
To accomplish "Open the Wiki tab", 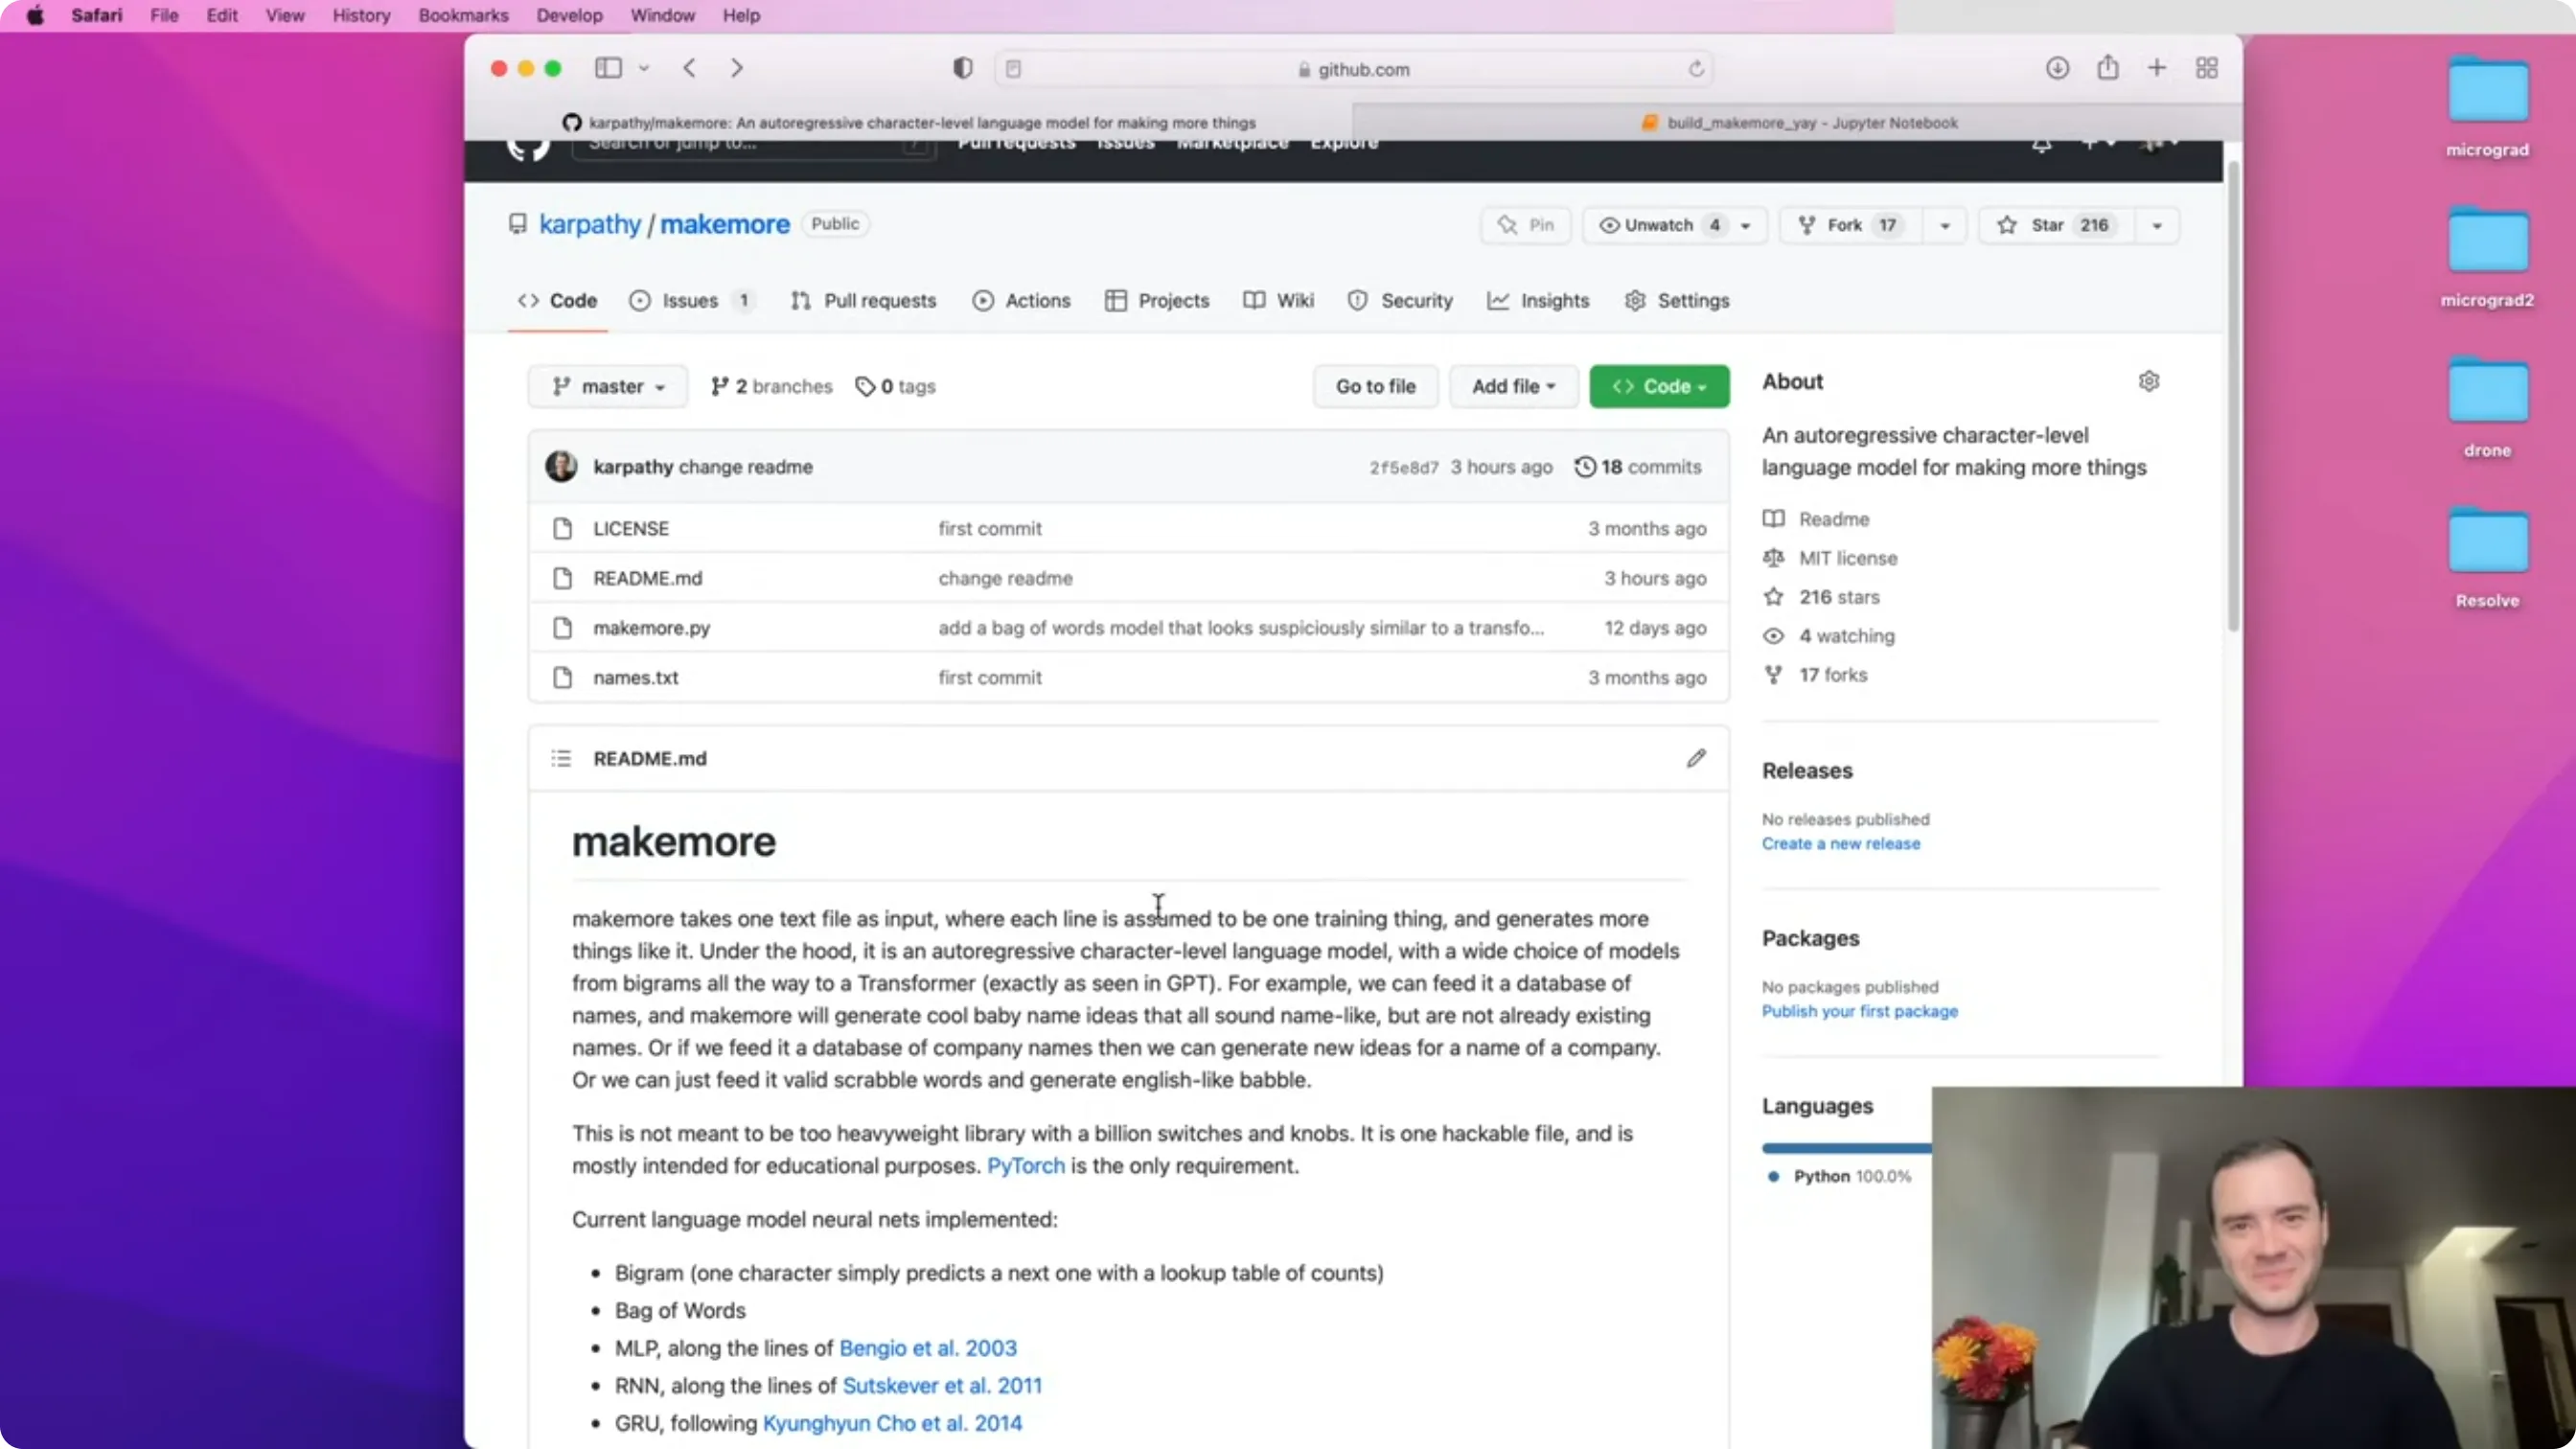I will pyautogui.click(x=1278, y=300).
